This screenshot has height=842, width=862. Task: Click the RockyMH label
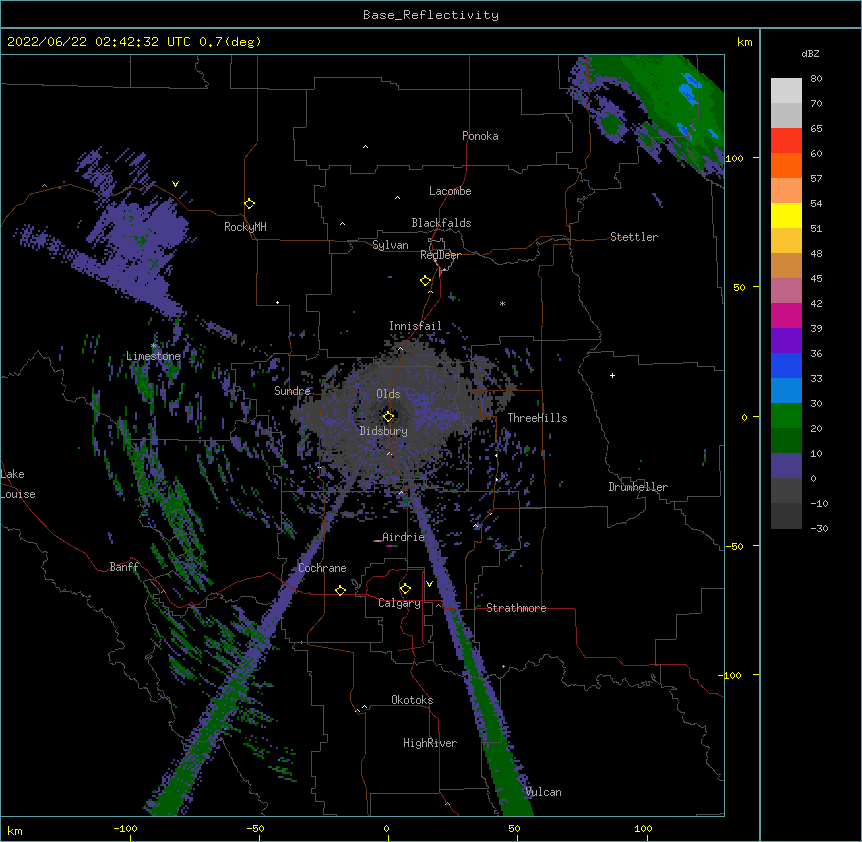tap(245, 227)
